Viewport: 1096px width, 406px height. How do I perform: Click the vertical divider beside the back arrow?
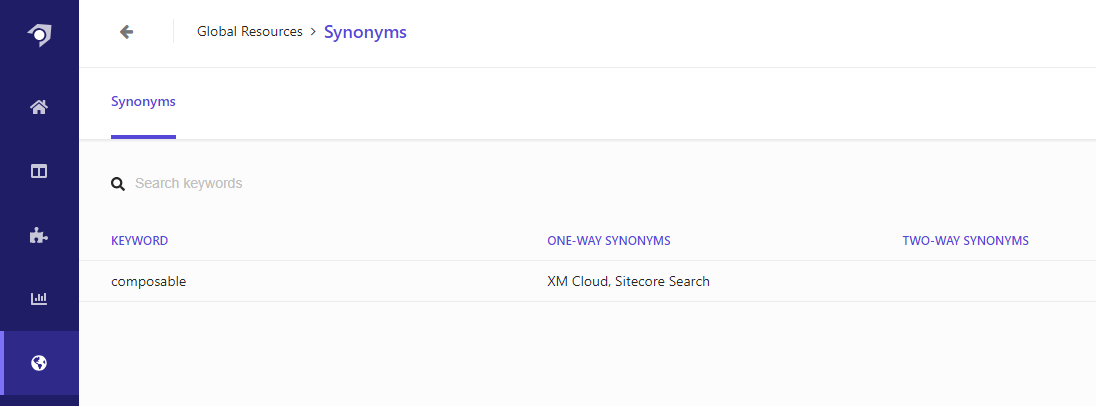(173, 32)
